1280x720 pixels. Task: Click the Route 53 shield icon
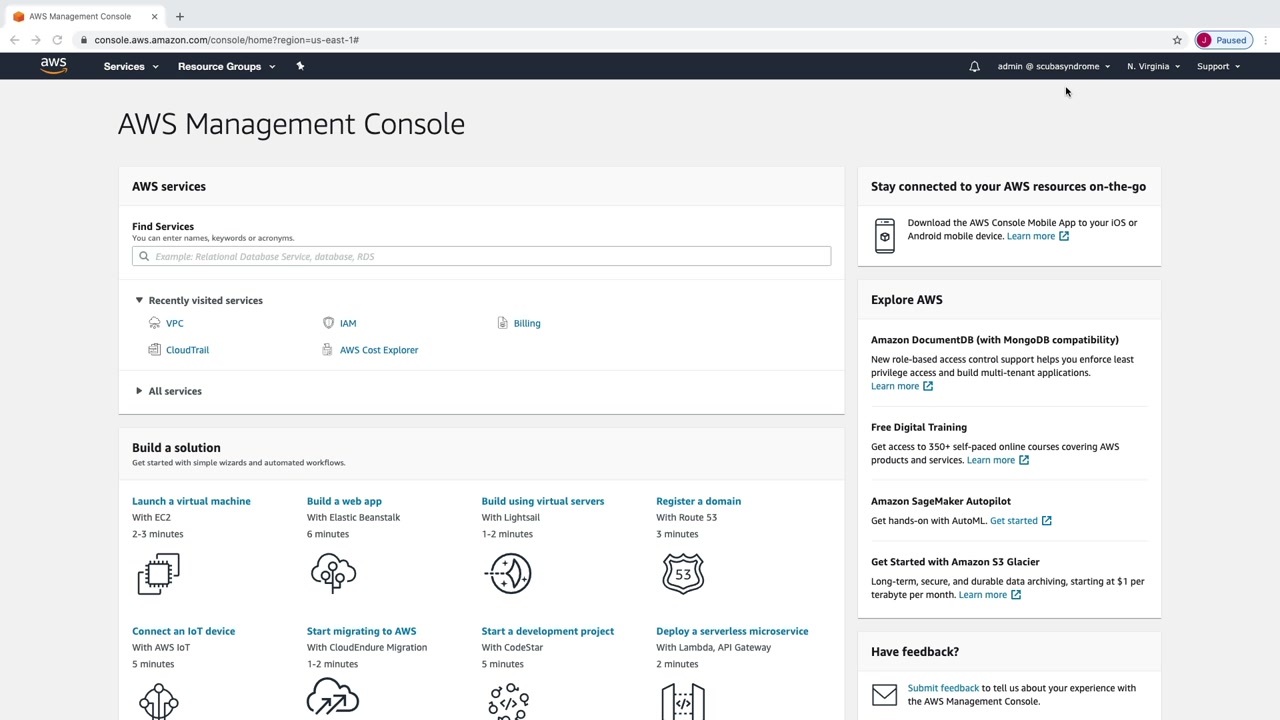pyautogui.click(x=683, y=574)
